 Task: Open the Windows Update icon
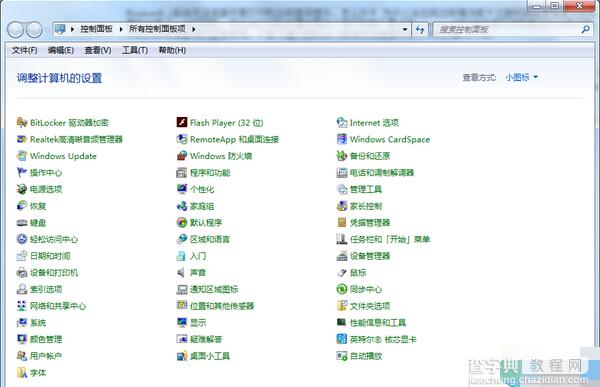pyautogui.click(x=22, y=156)
